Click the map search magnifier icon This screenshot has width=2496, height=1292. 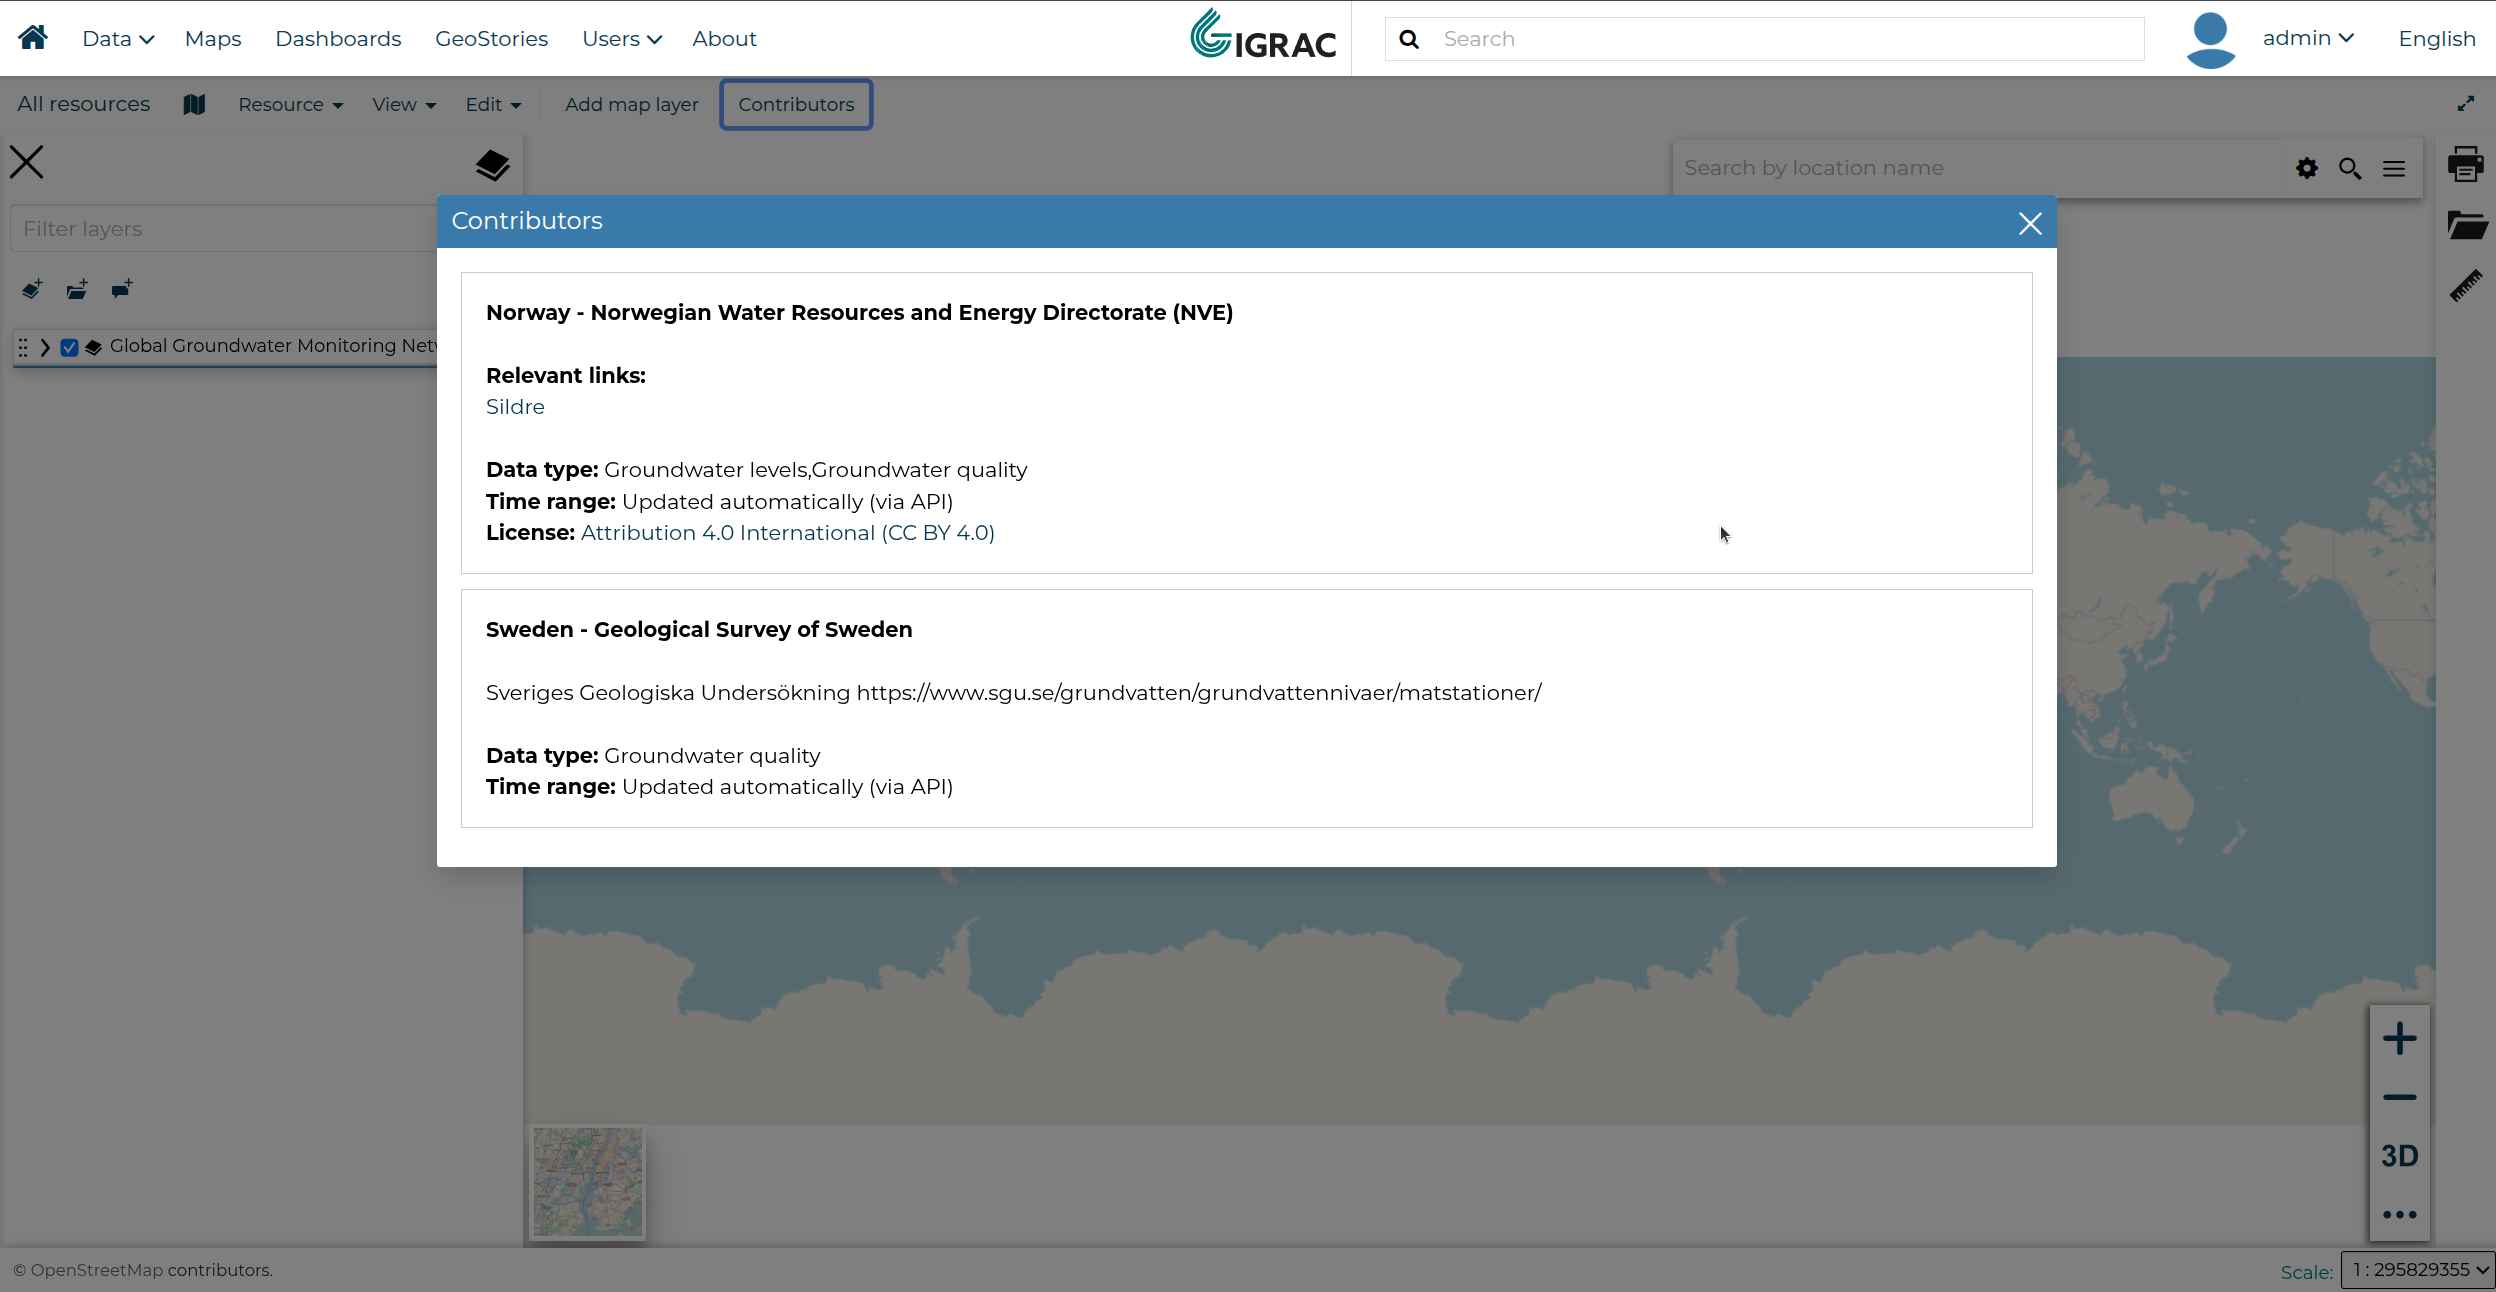2350,169
